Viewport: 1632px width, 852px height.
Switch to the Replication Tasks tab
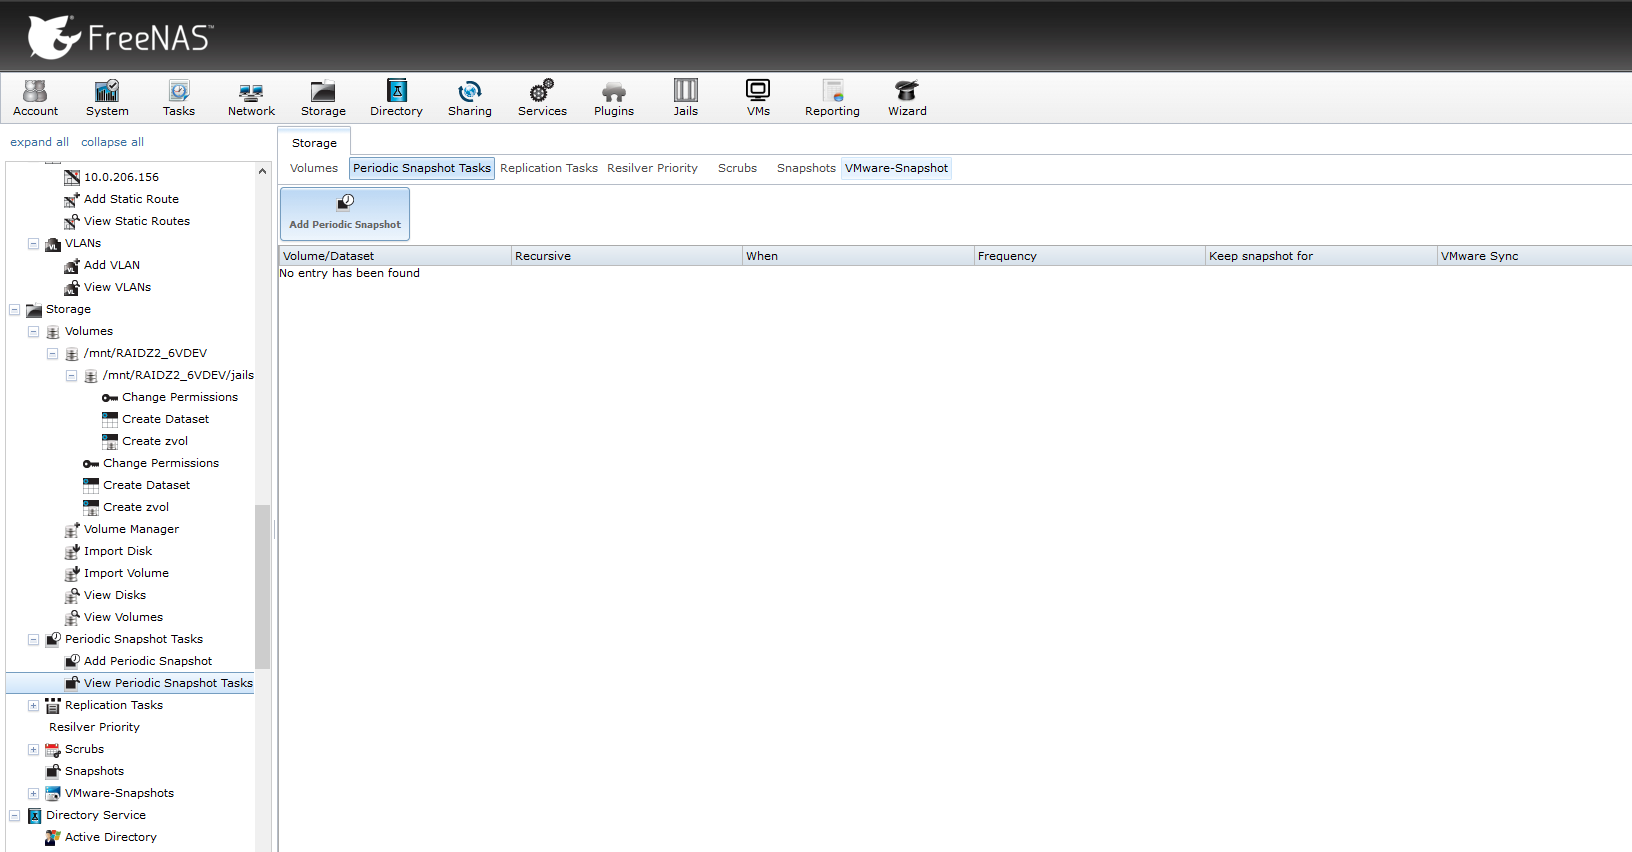[x=549, y=168]
